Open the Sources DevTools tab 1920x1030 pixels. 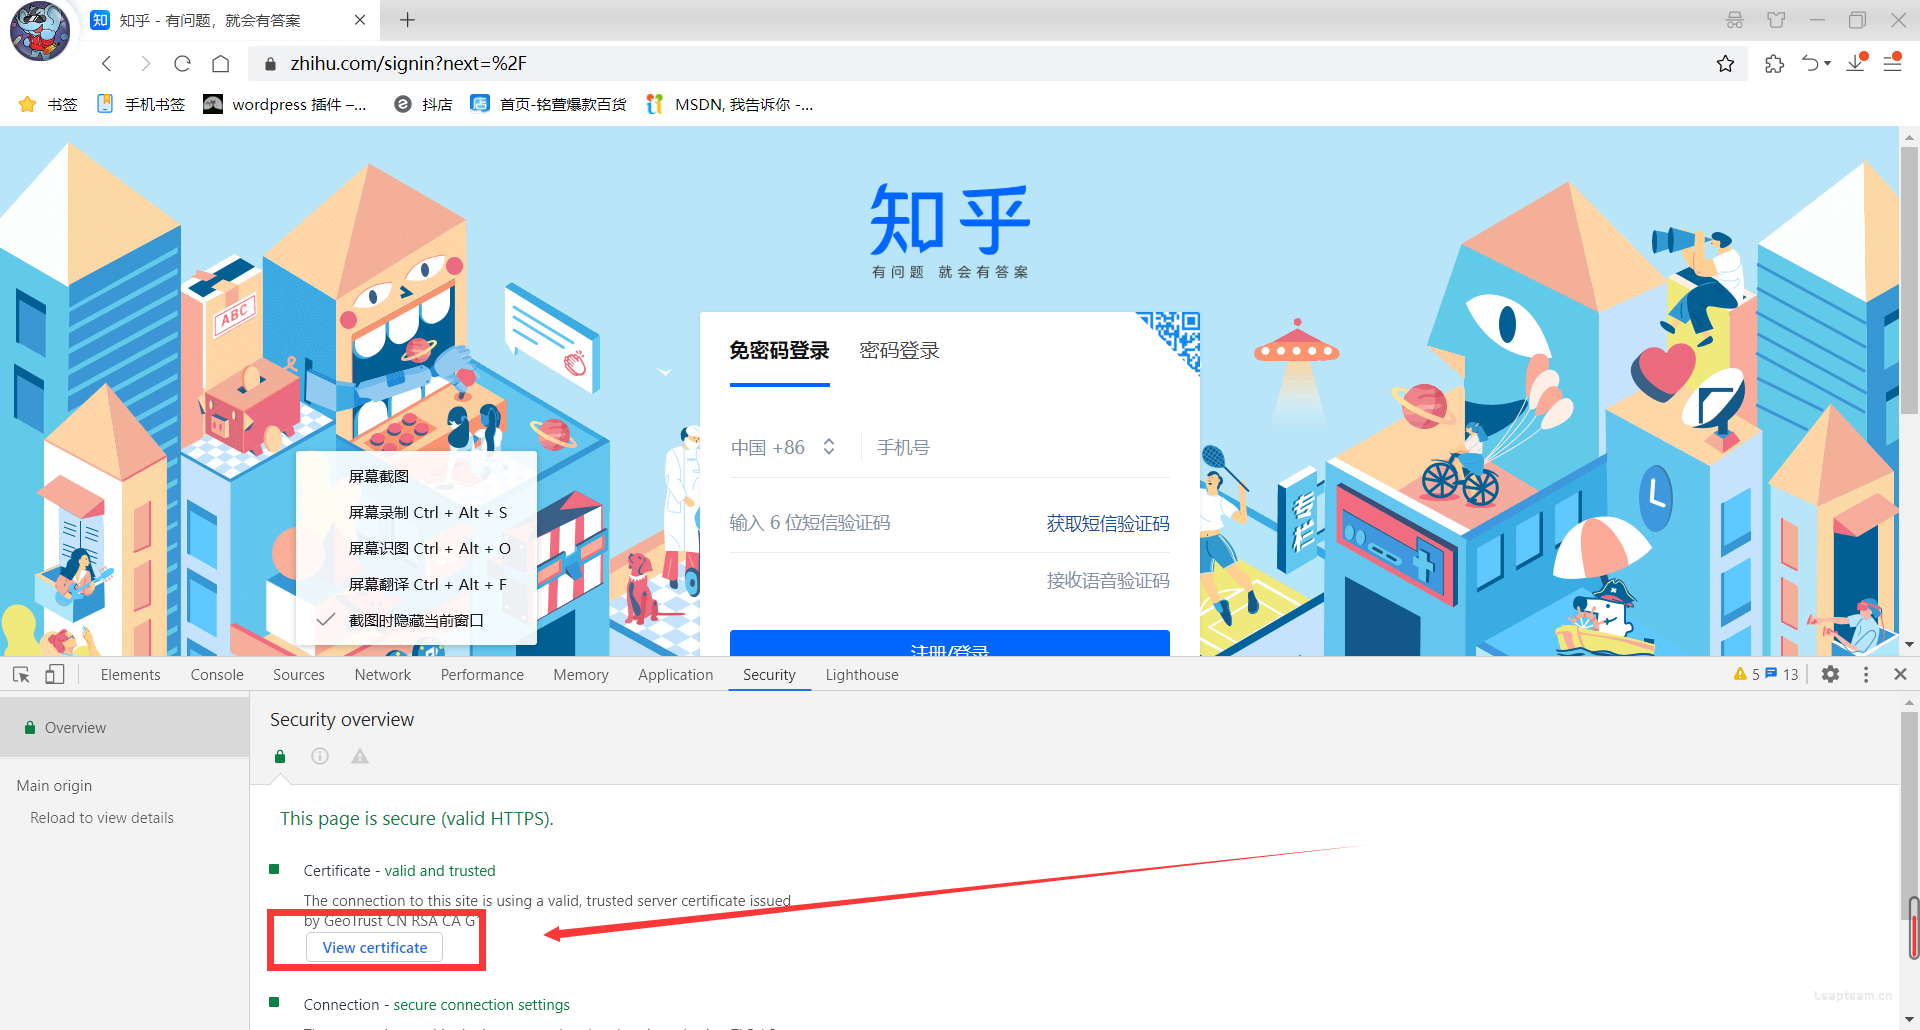click(299, 675)
